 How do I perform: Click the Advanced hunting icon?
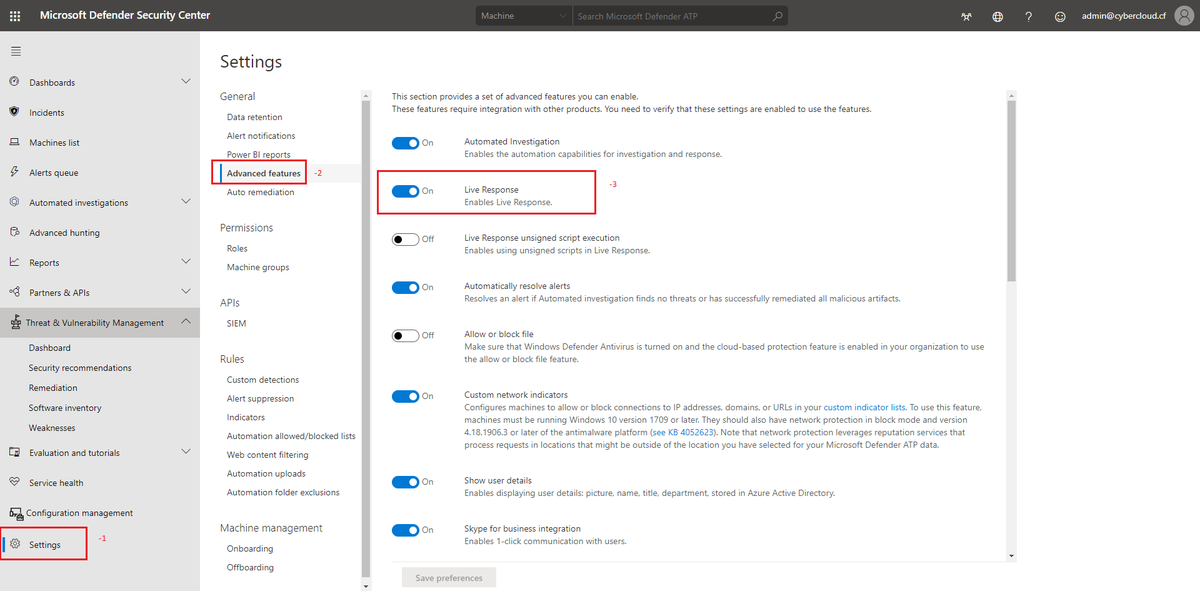pyautogui.click(x=14, y=232)
